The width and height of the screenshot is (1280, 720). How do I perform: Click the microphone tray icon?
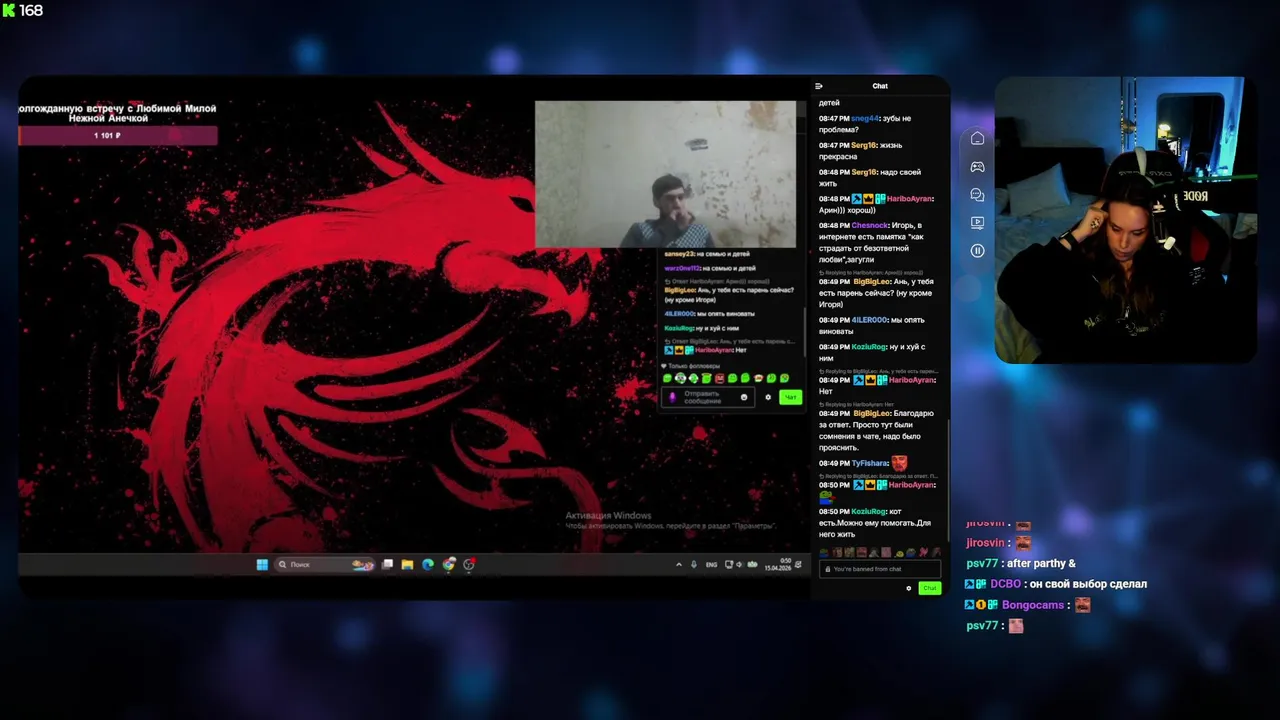coord(694,564)
